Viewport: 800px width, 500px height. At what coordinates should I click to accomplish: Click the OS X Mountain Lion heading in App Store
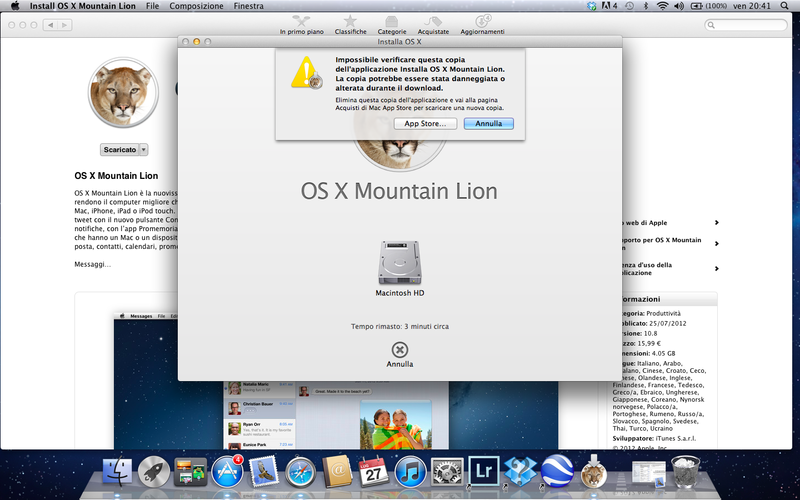(x=116, y=176)
